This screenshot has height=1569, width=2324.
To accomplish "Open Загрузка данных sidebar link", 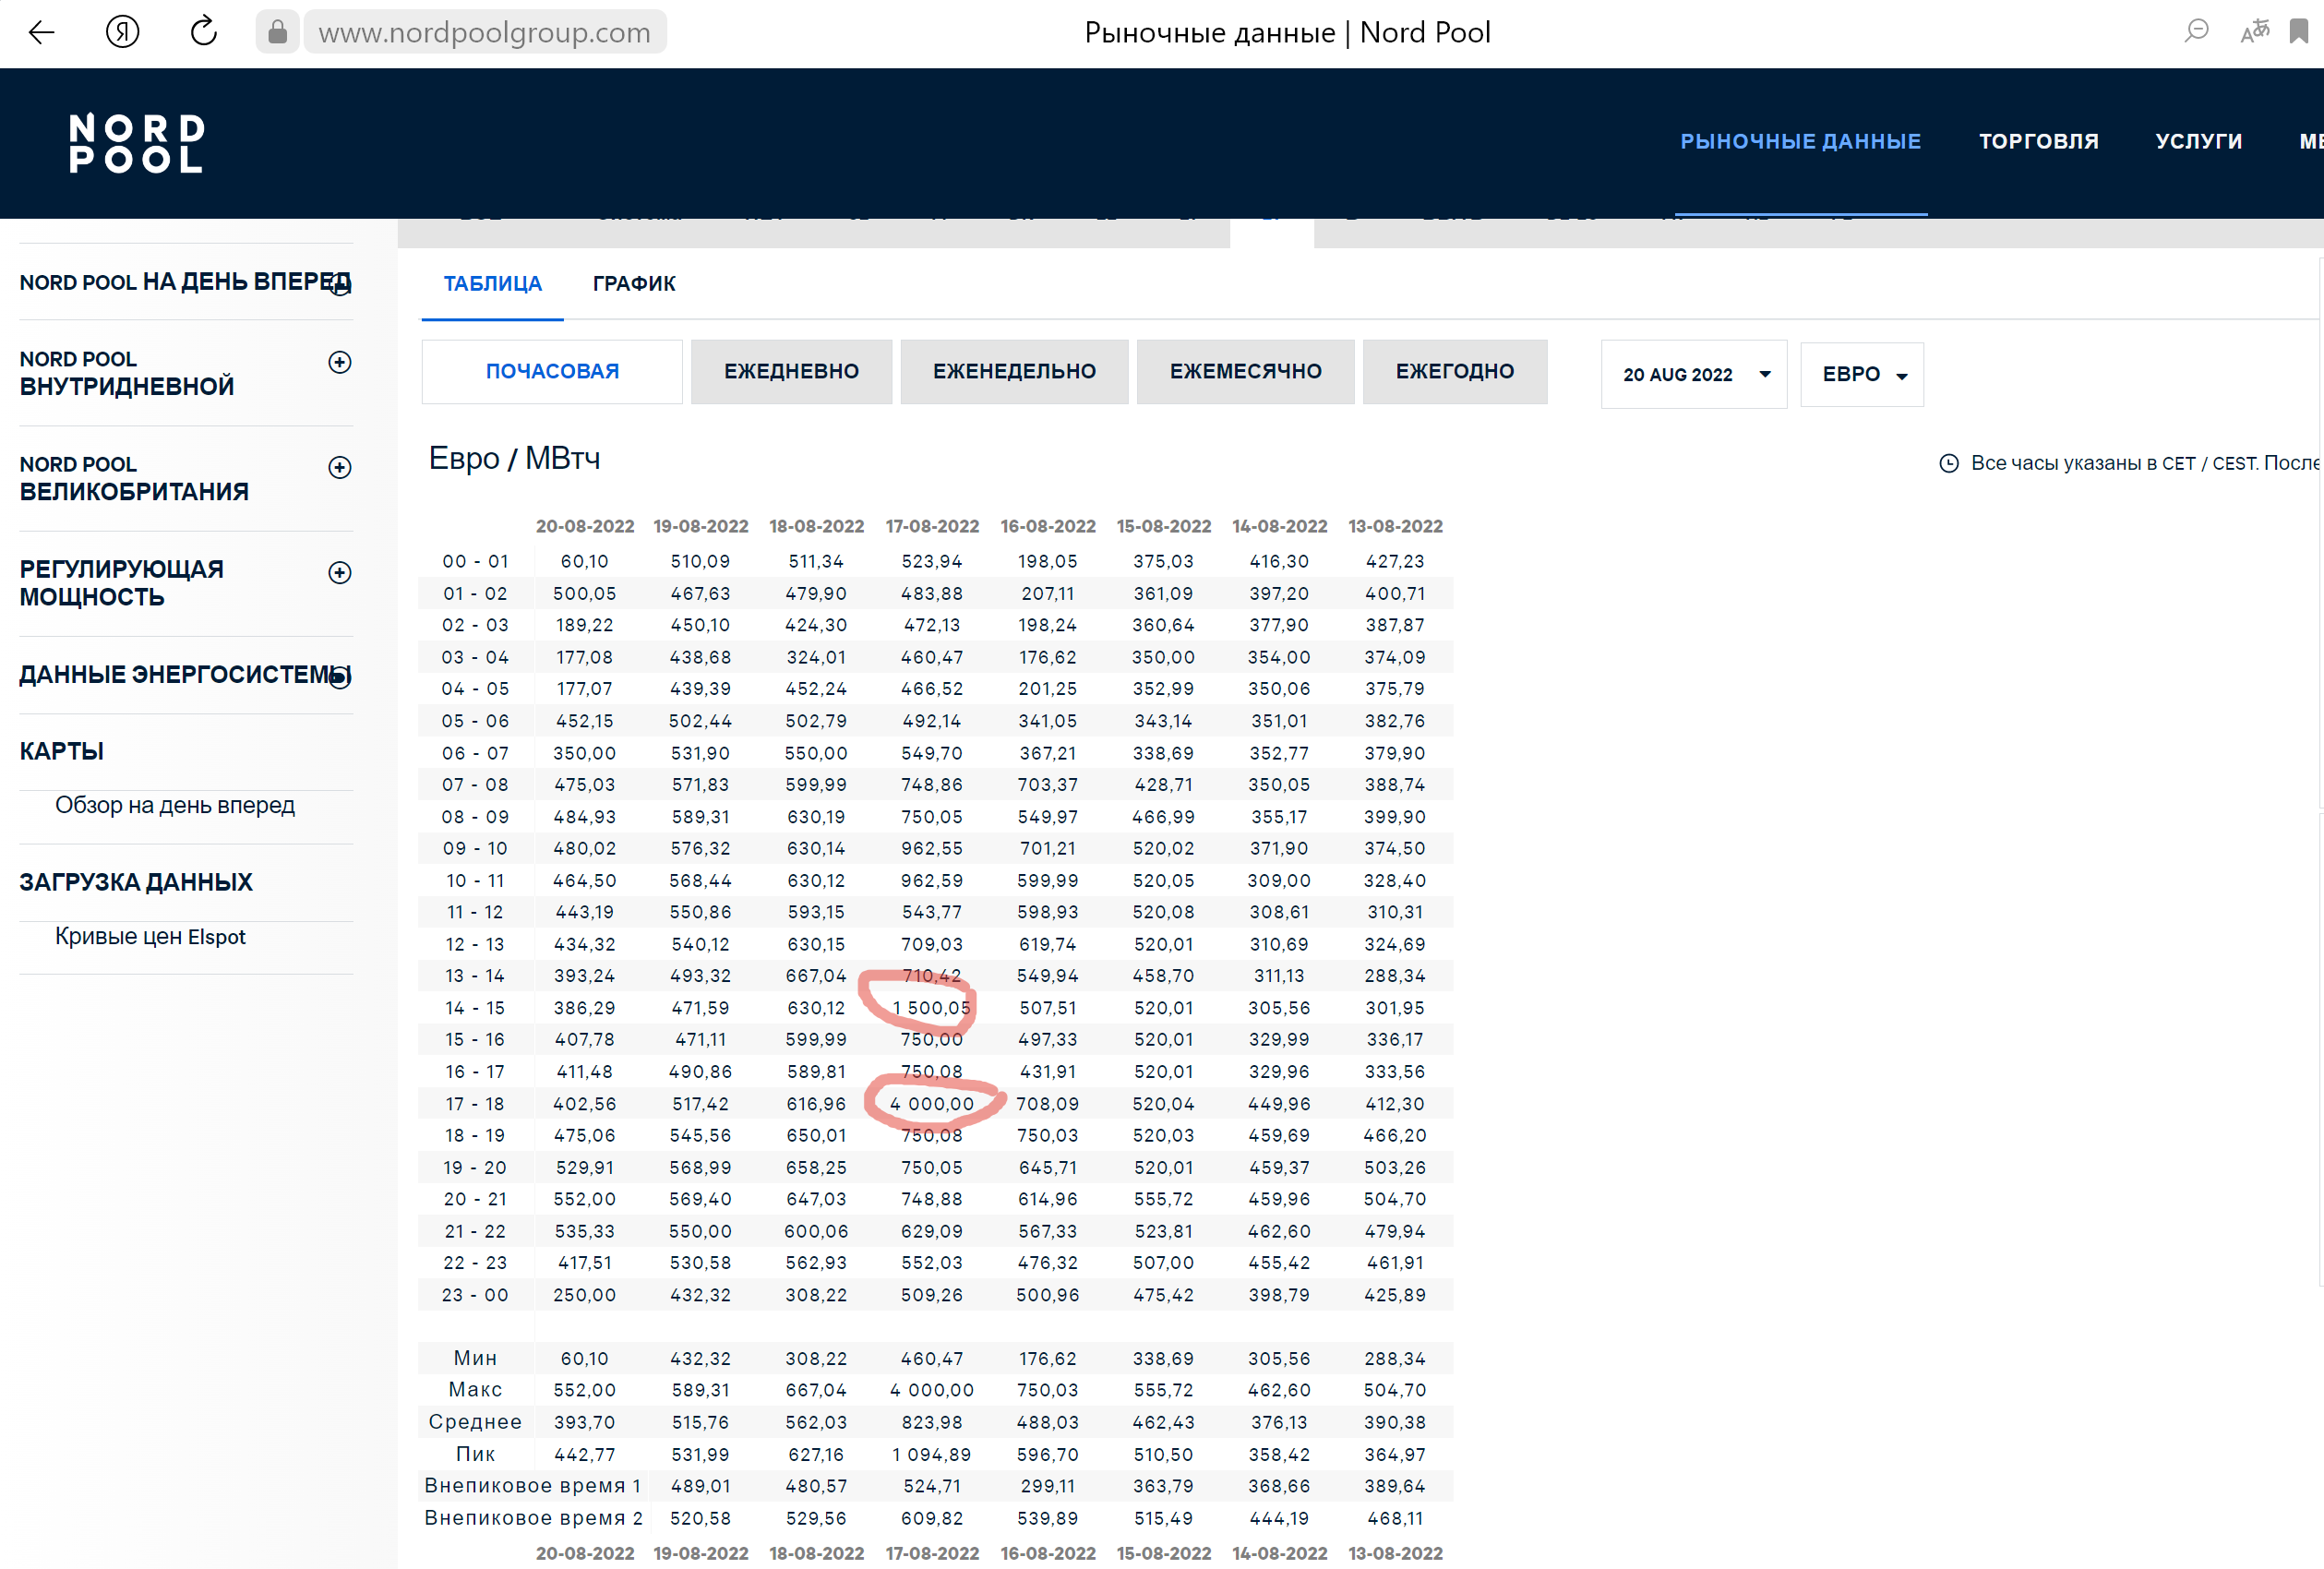I will 136,882.
